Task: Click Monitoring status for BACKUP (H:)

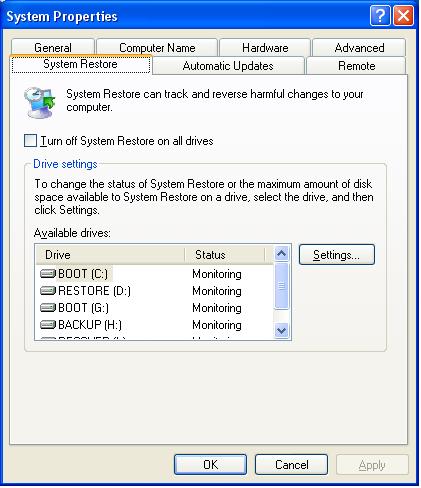Action: click(x=217, y=325)
